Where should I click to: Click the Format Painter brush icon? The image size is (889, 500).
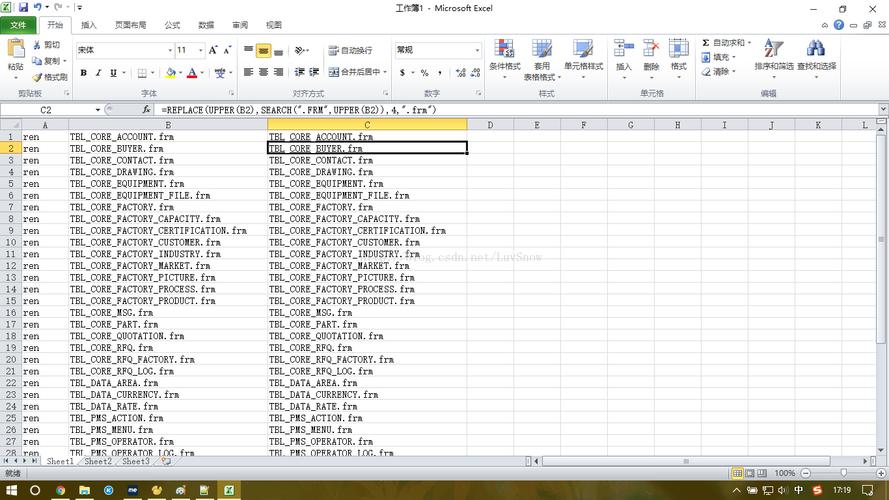click(x=37, y=77)
